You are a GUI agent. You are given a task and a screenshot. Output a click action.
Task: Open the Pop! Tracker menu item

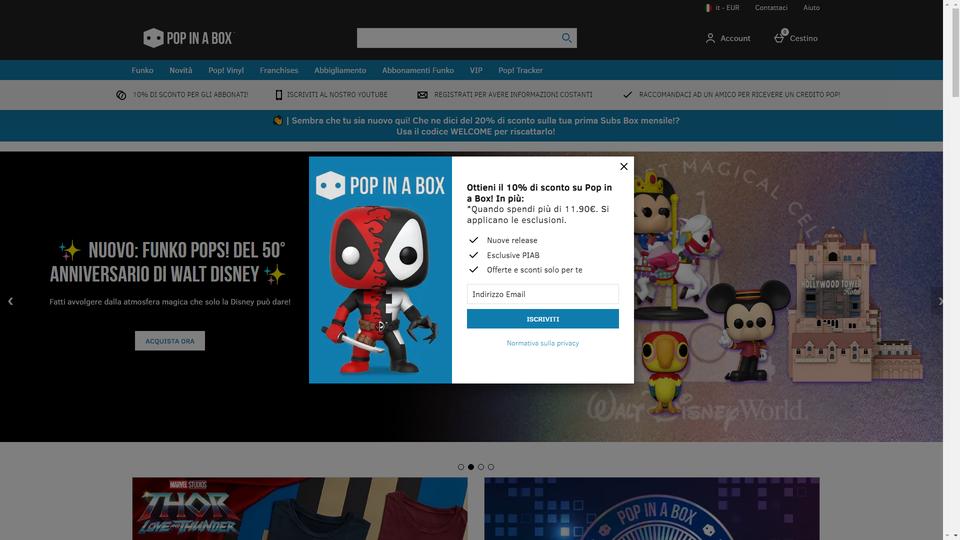click(x=520, y=70)
